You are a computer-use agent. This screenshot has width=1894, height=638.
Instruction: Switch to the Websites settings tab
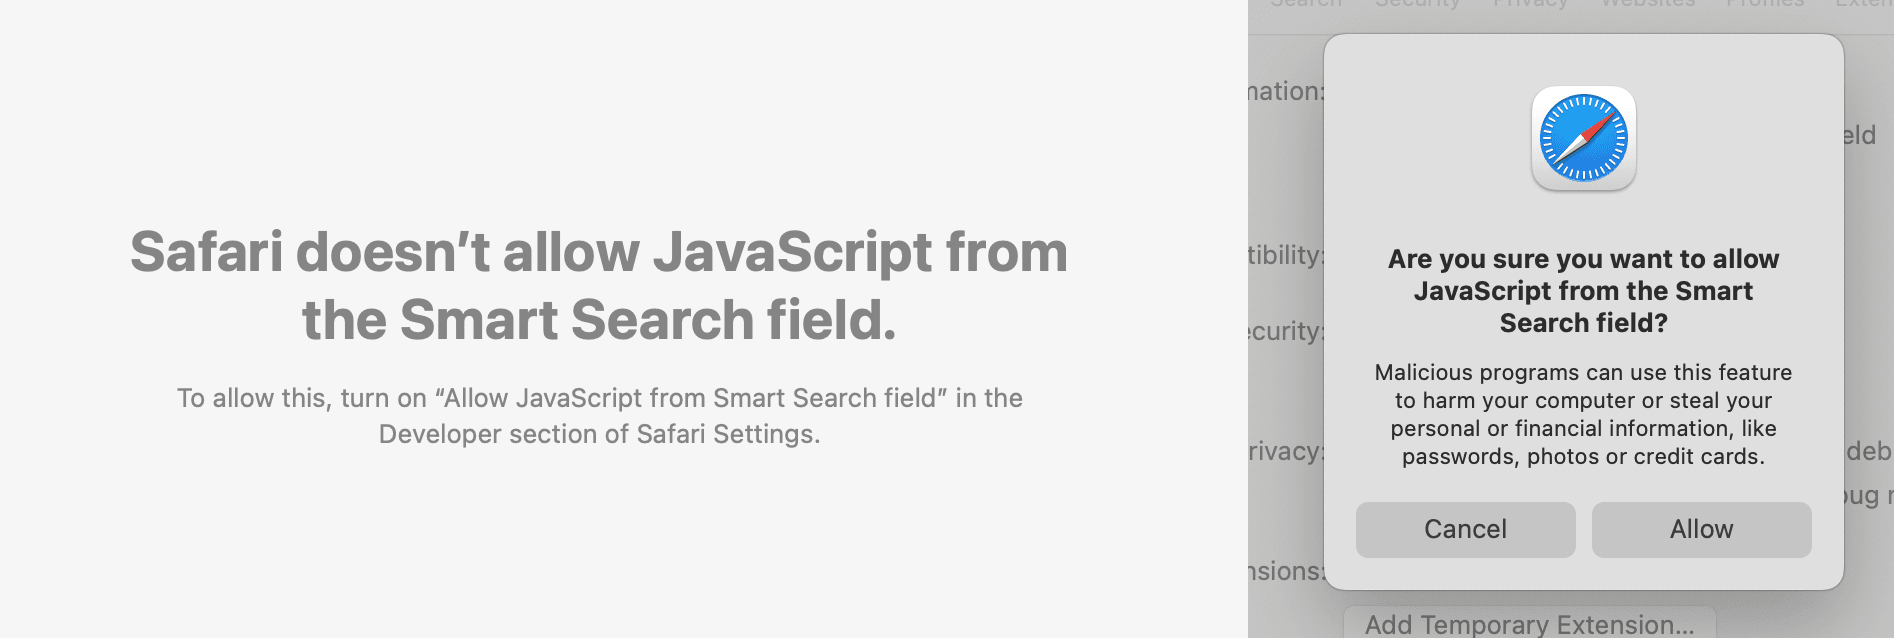(1648, 5)
